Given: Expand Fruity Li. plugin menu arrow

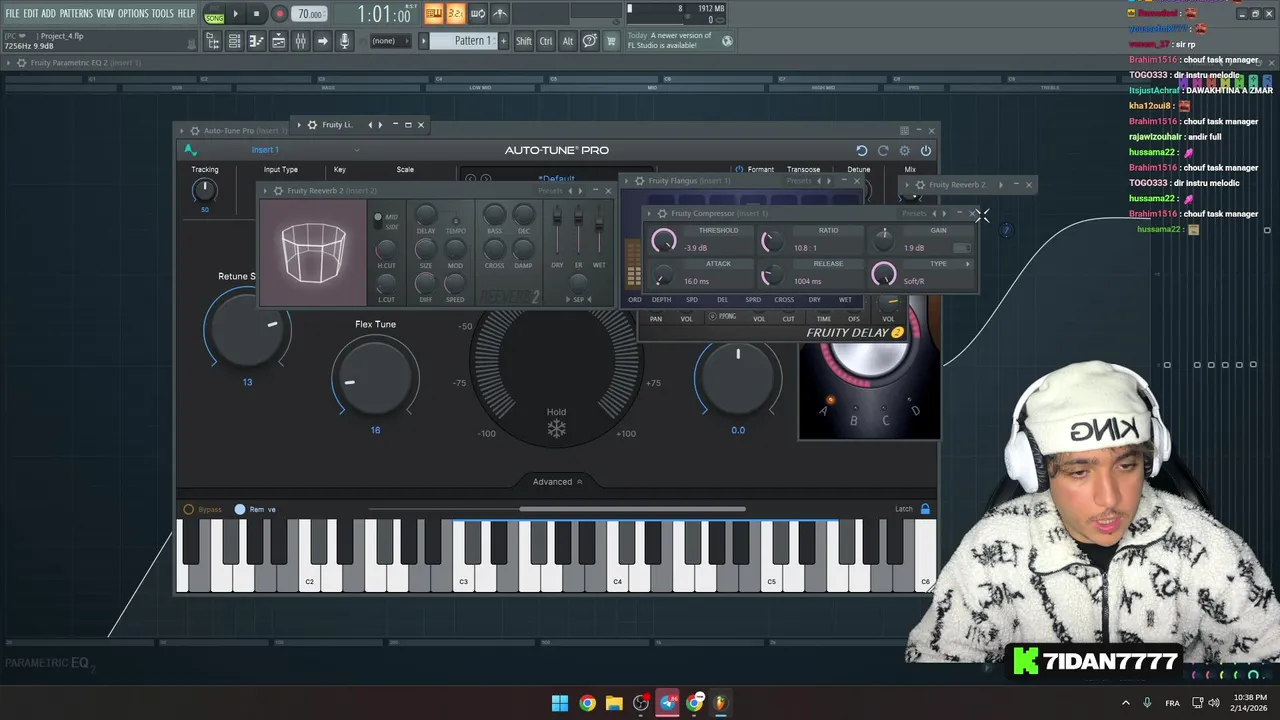Looking at the screenshot, I should [299, 125].
